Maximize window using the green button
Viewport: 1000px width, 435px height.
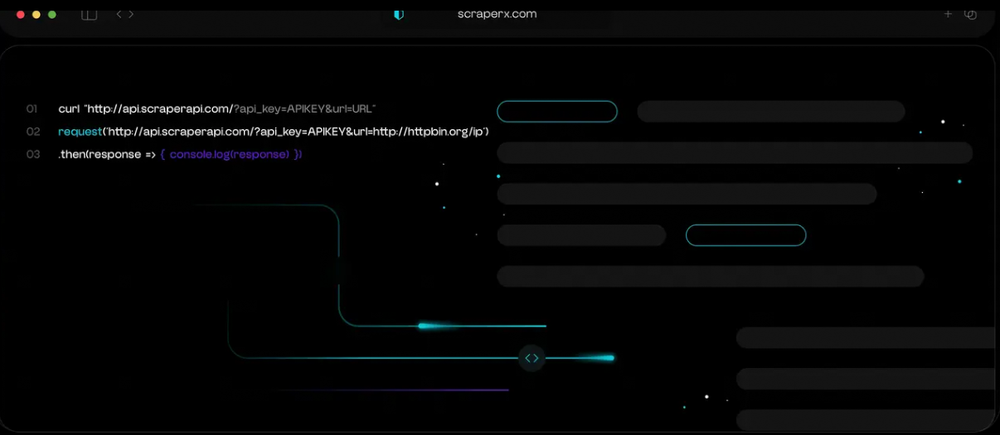point(52,14)
